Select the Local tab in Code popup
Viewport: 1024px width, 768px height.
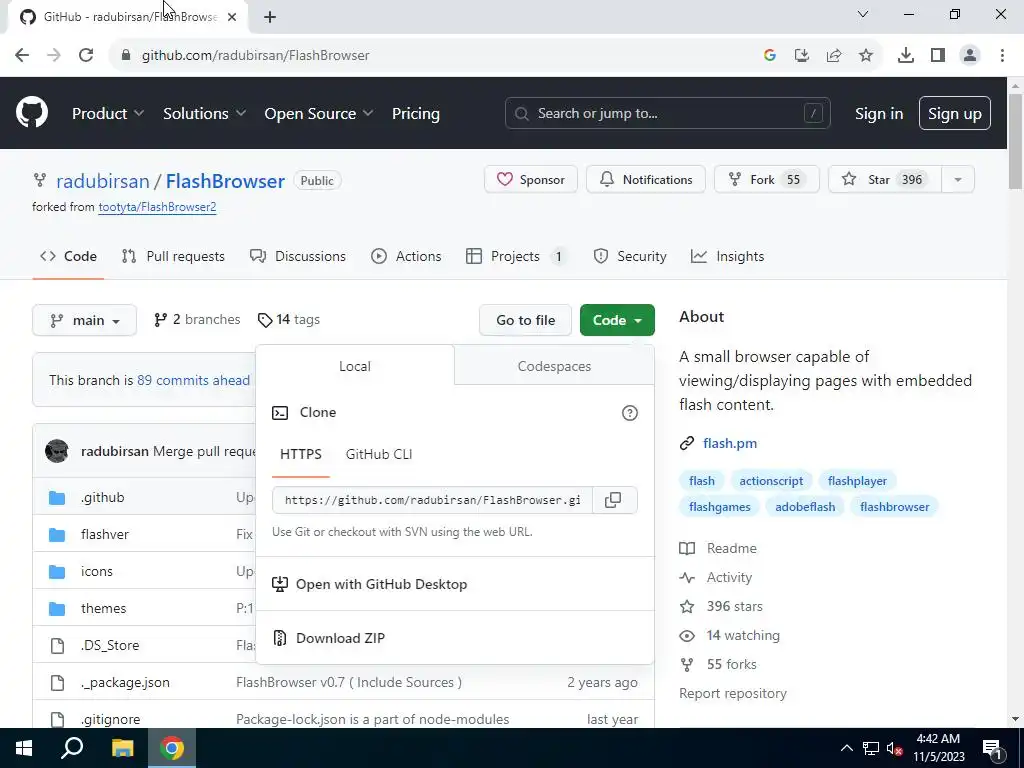pyautogui.click(x=355, y=366)
